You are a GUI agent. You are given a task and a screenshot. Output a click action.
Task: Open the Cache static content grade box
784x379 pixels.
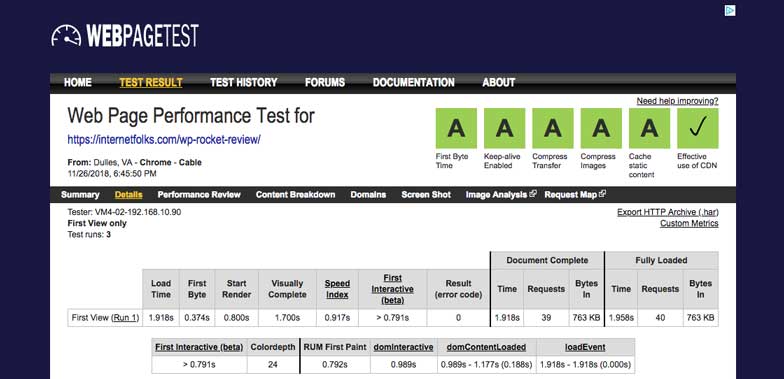(x=649, y=128)
